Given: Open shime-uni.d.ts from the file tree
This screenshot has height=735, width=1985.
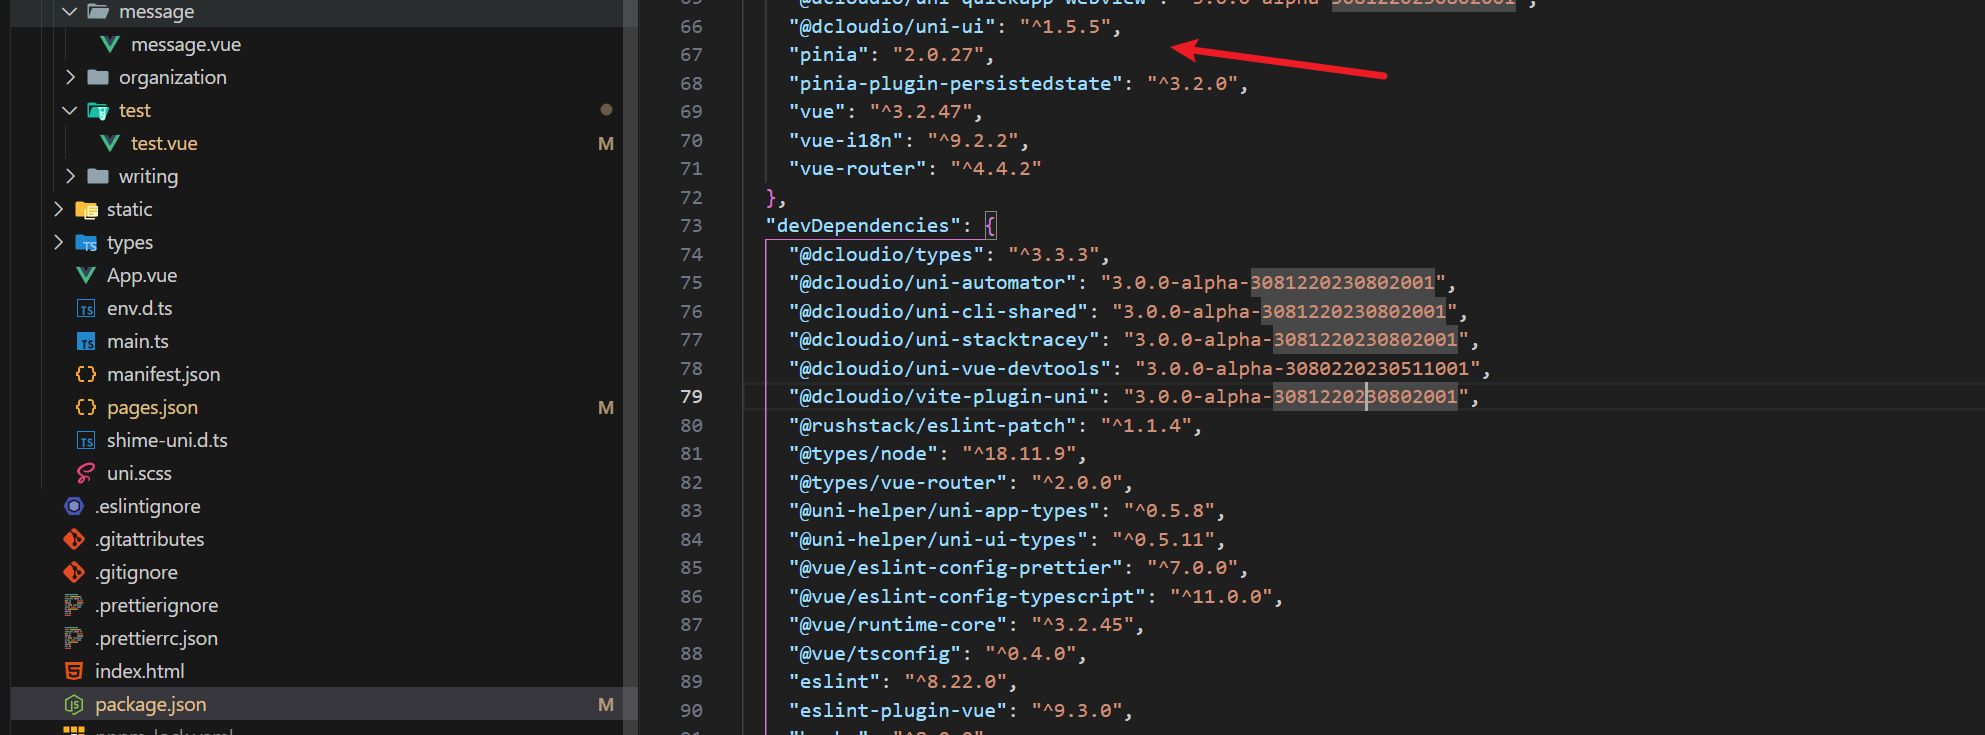Looking at the screenshot, I should 167,440.
